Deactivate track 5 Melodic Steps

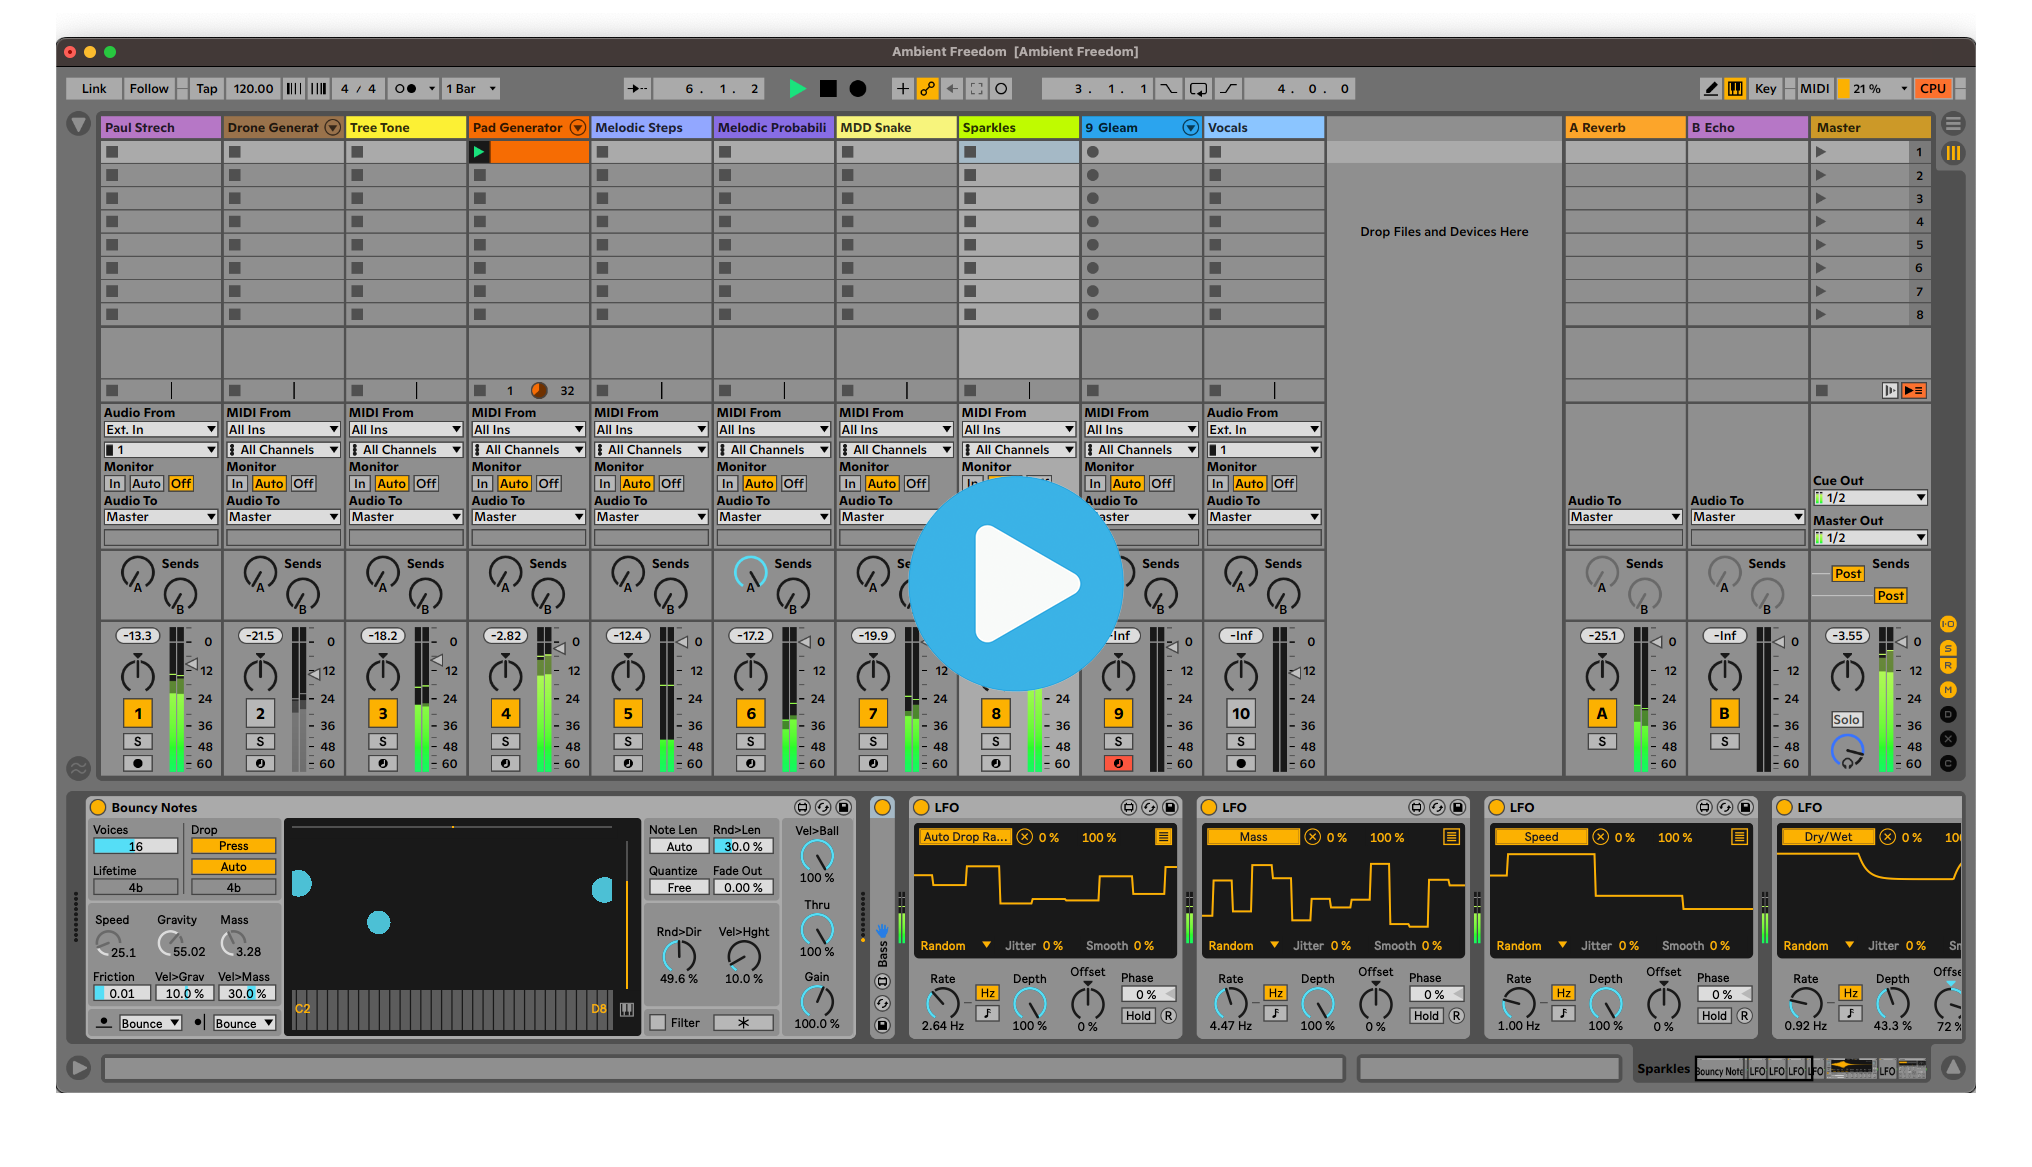[628, 713]
